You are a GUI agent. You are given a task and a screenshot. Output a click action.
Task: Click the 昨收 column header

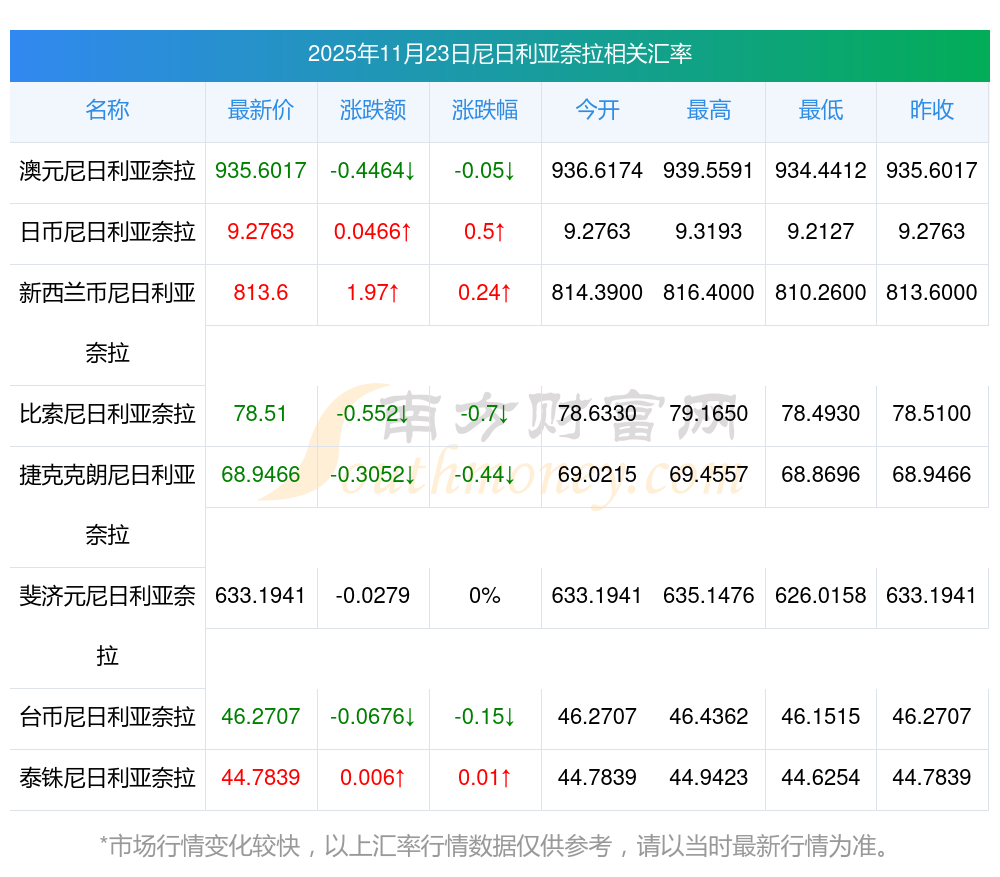click(931, 110)
